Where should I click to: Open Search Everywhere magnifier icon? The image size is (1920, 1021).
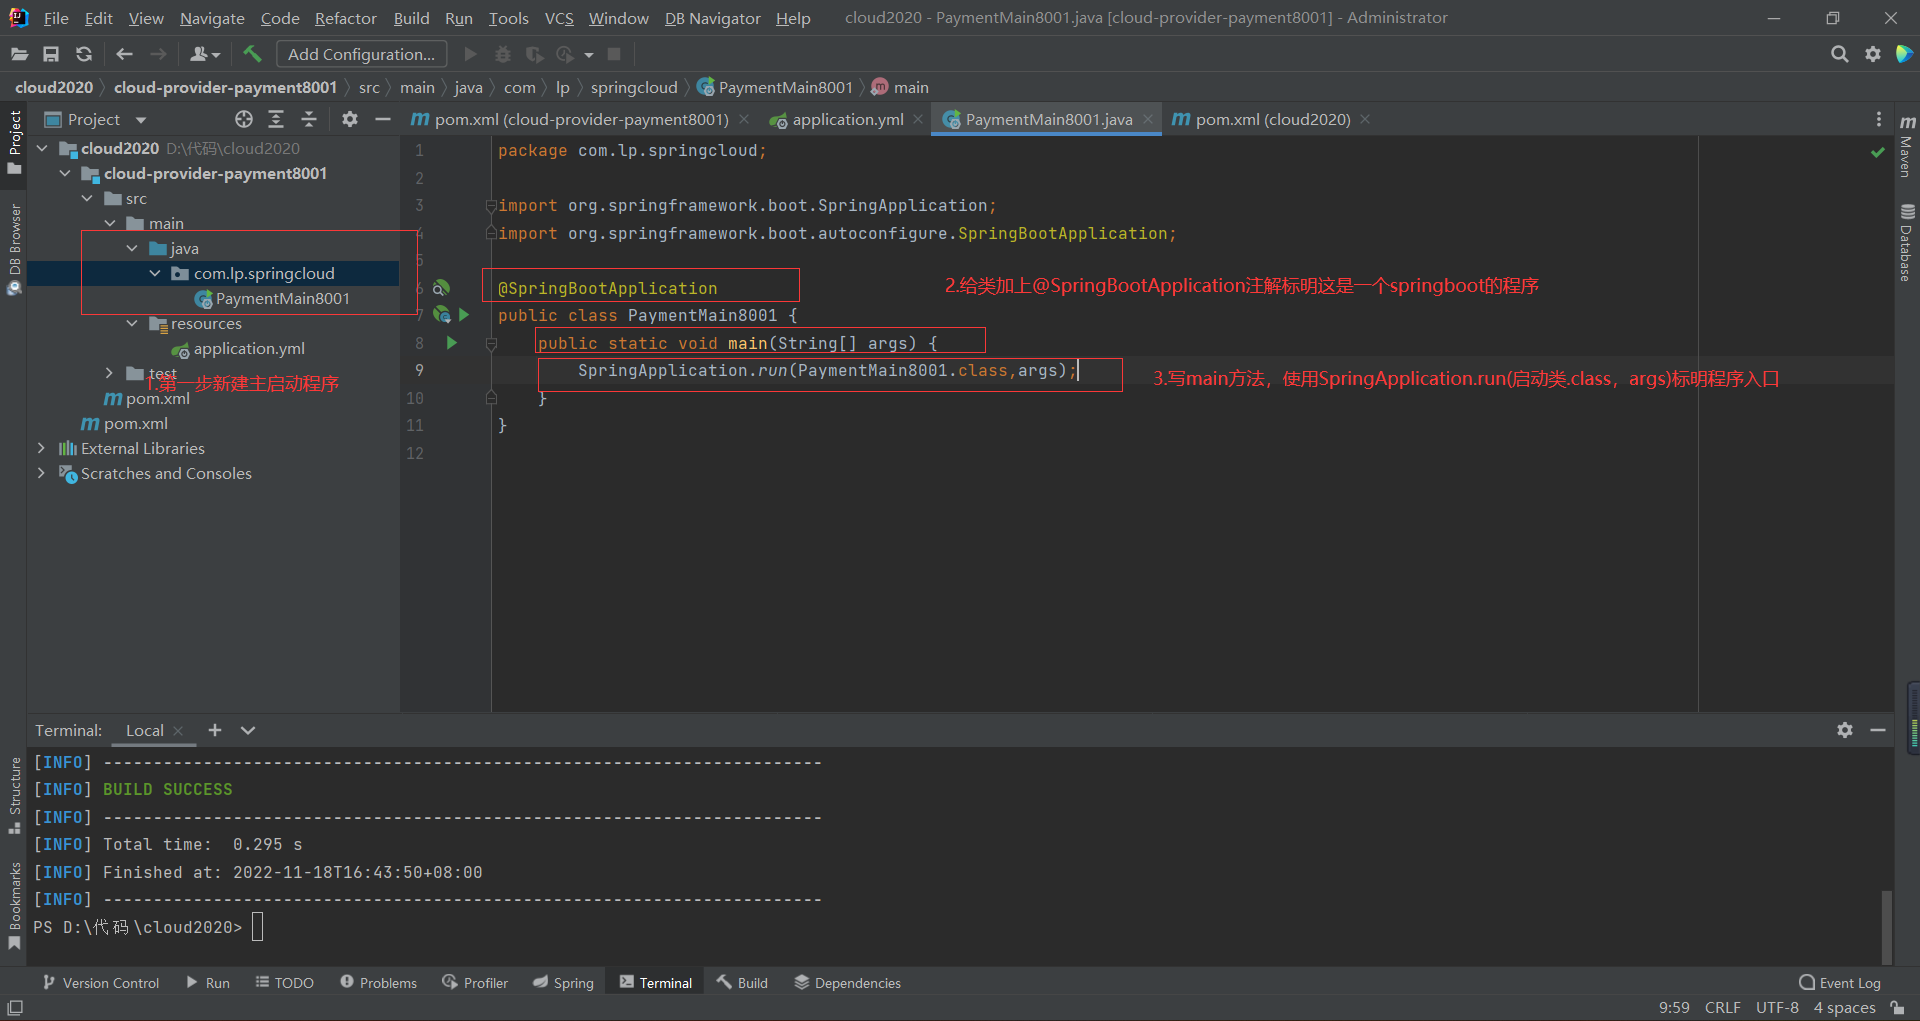tap(1839, 54)
